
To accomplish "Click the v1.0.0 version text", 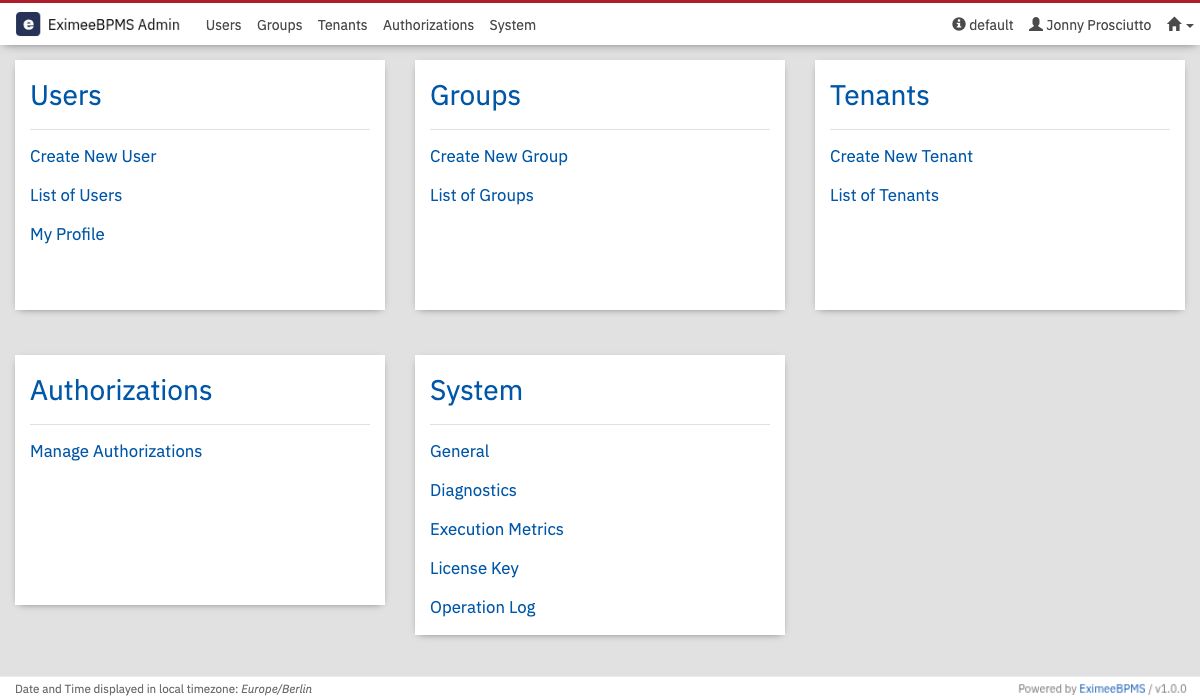I will coord(1170,689).
